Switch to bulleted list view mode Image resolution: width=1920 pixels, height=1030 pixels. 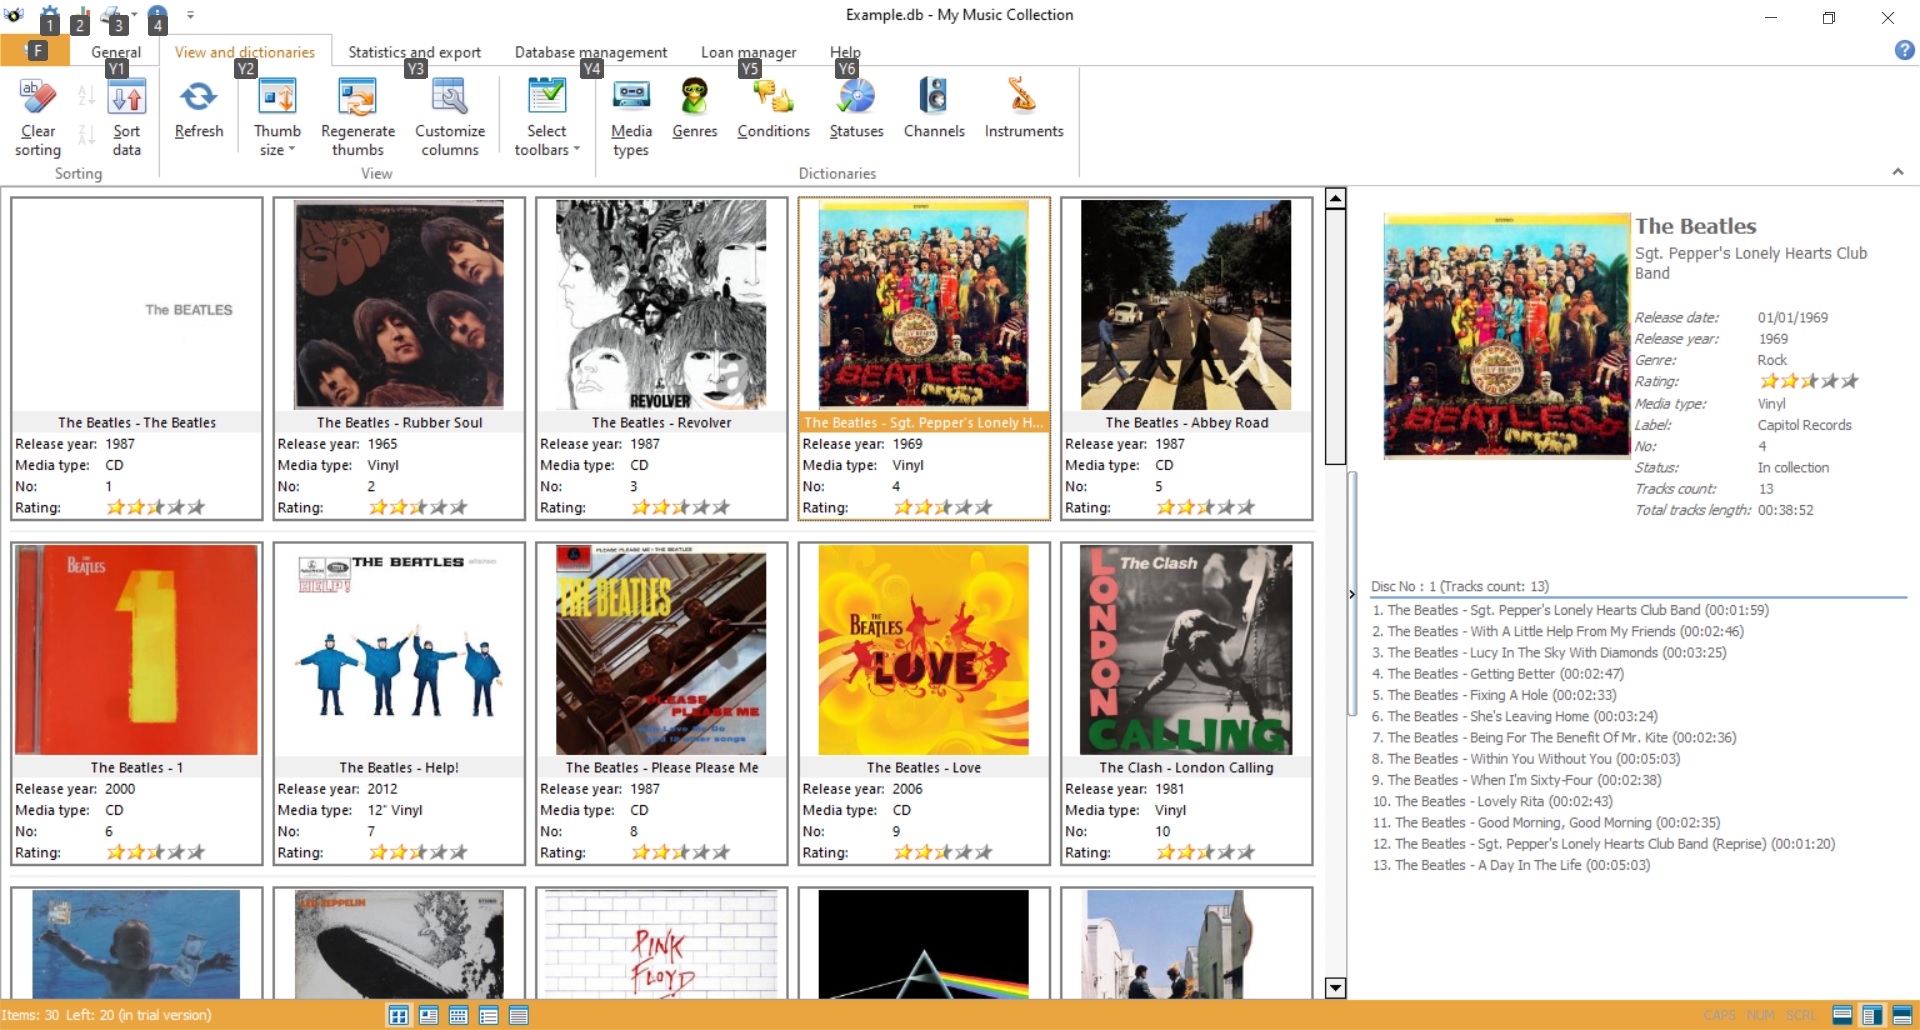[x=488, y=1016]
